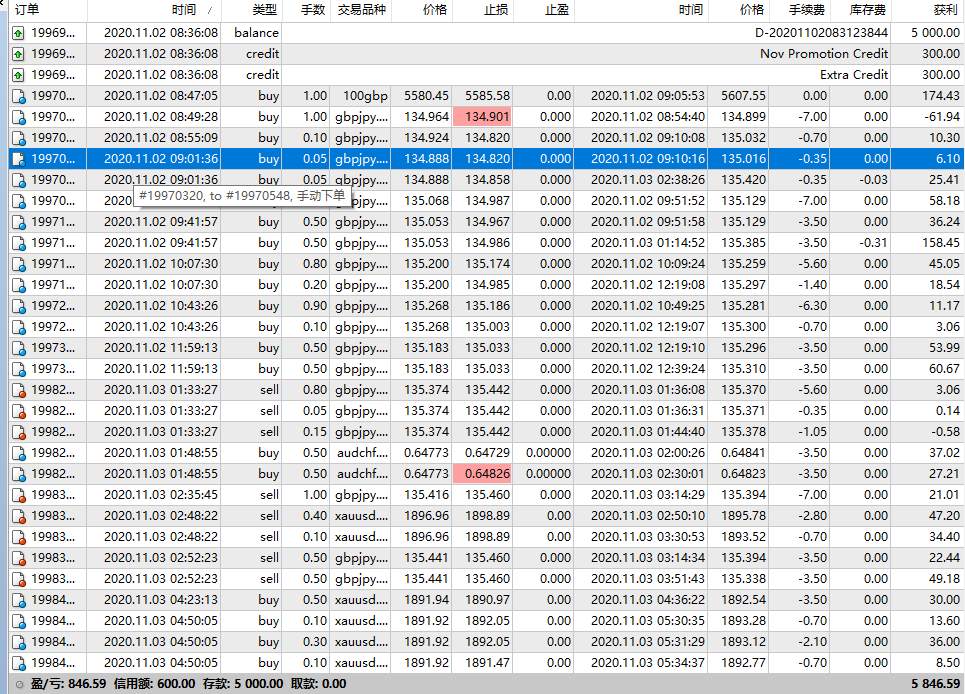This screenshot has width=965, height=694.
Task: Click the Nov Promotion Credit row icon
Action: point(18,54)
